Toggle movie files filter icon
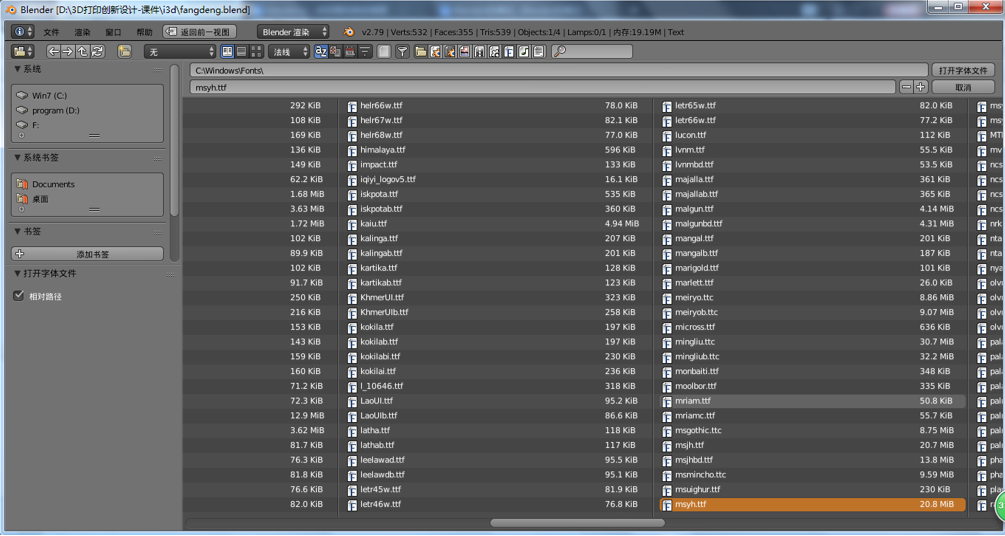This screenshot has width=1005, height=536. 479,51
